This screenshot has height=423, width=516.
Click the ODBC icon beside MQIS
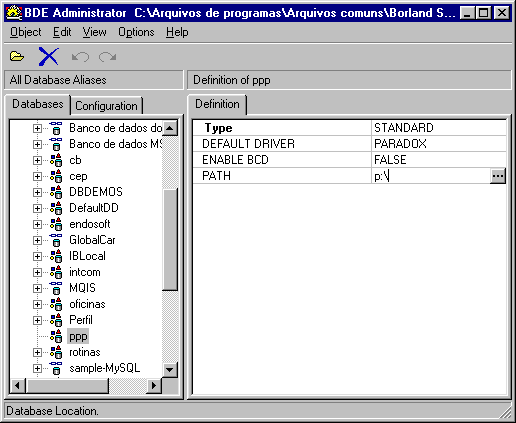[56, 288]
